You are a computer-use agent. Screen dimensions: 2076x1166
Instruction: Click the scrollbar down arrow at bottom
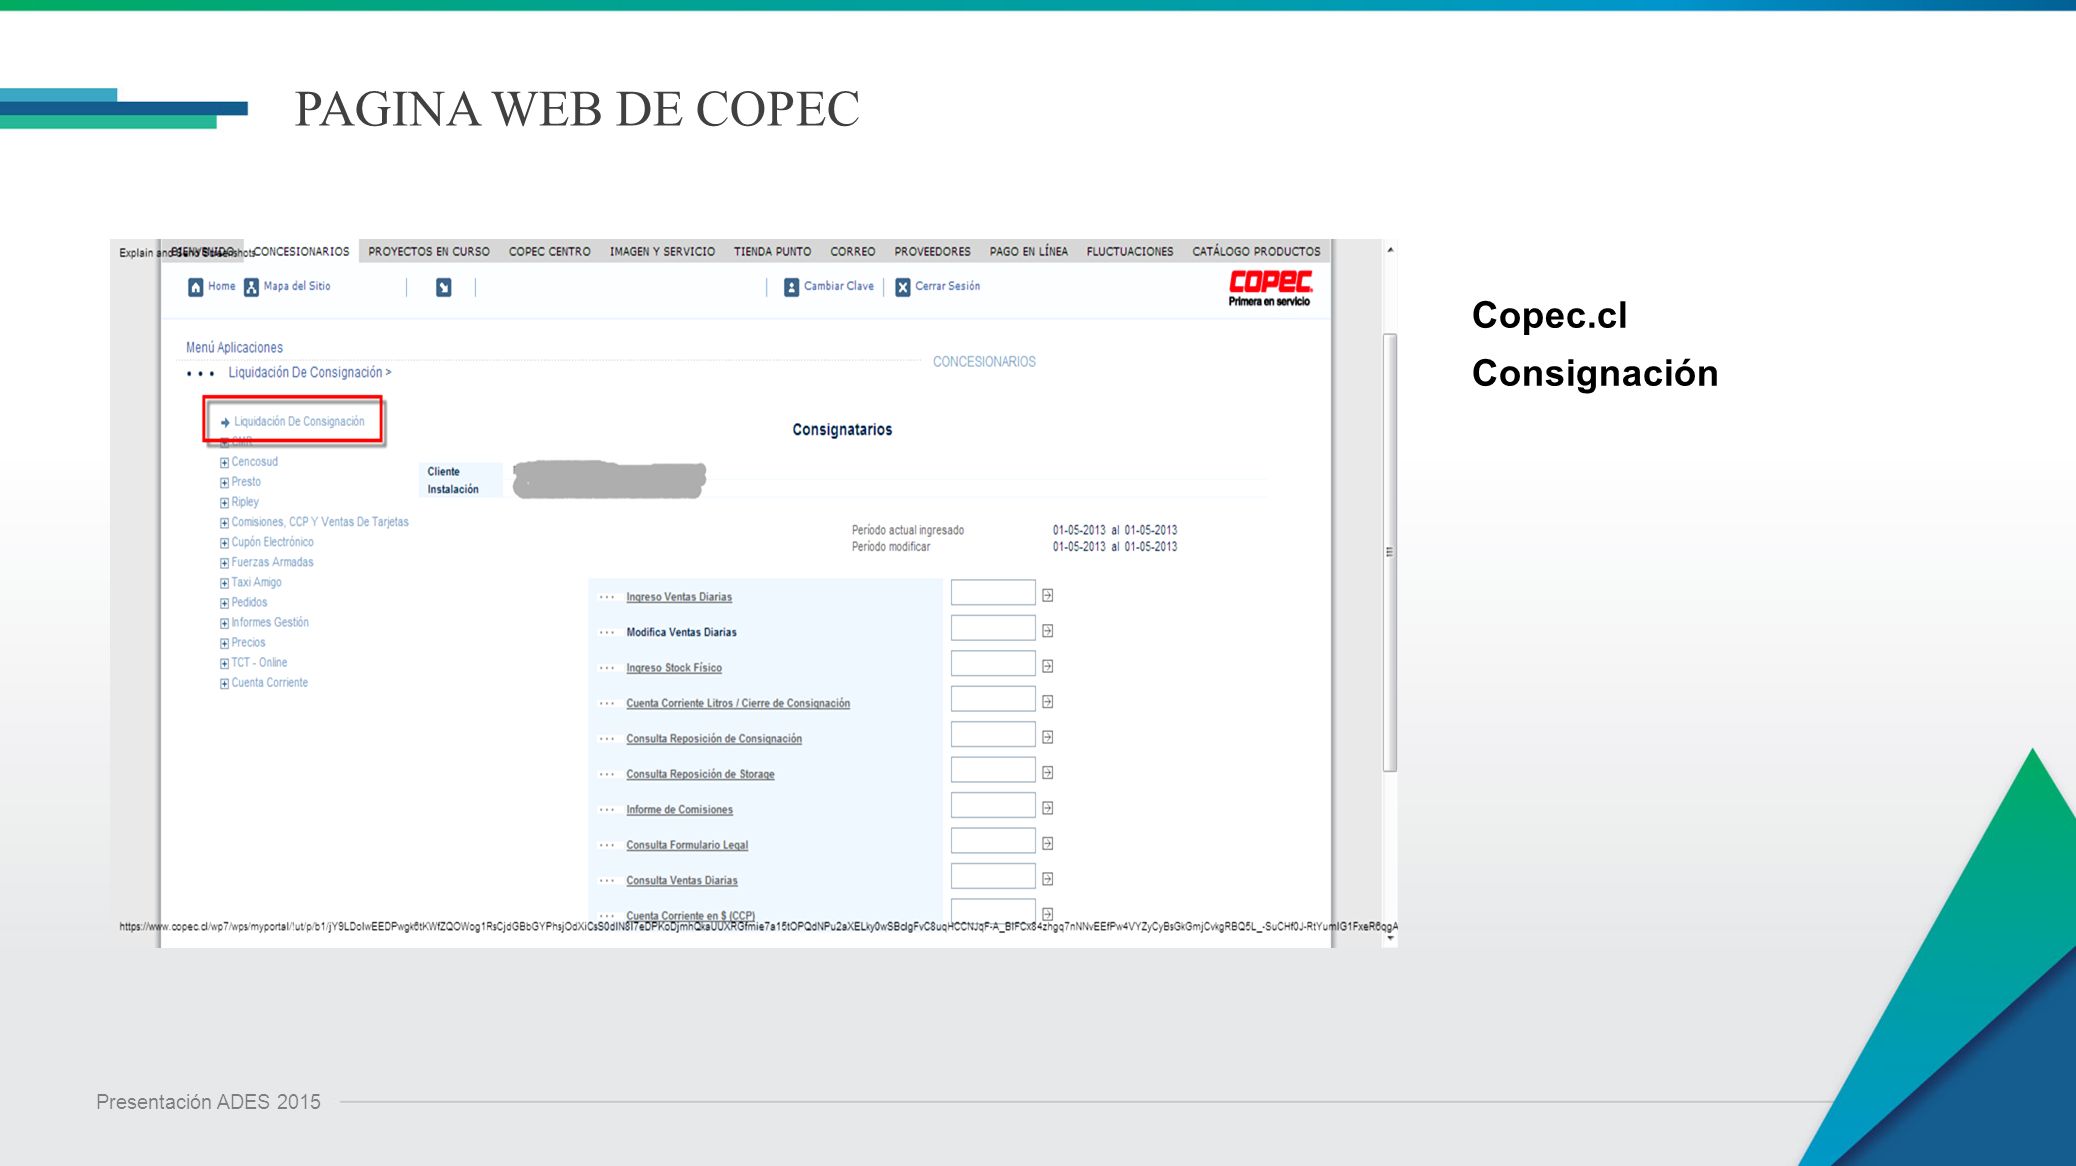point(1390,939)
